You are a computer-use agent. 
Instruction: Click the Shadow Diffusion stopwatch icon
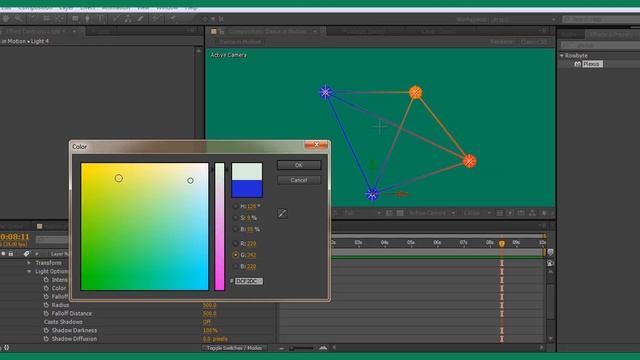coord(46,339)
